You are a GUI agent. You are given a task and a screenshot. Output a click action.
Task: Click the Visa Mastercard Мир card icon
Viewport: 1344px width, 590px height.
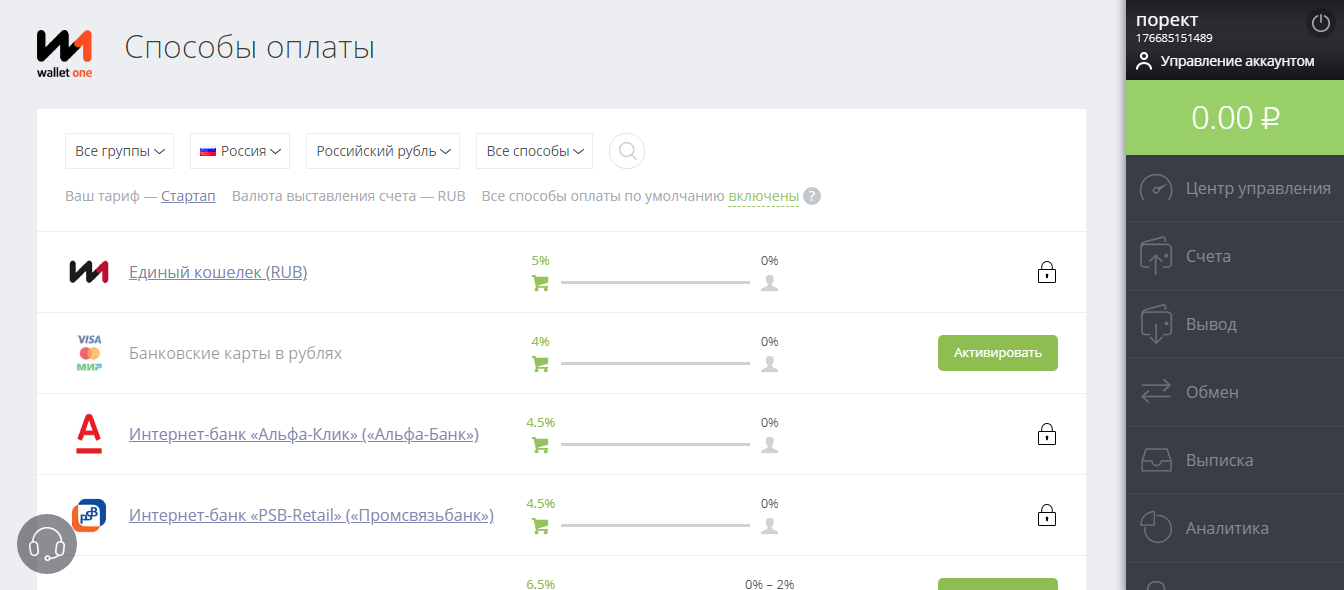point(89,353)
